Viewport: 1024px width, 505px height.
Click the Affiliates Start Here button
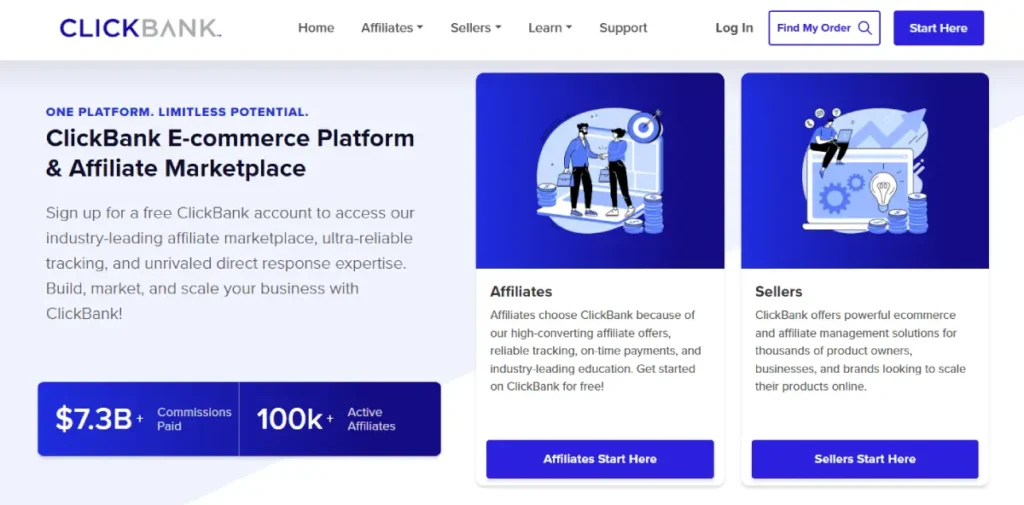[600, 459]
